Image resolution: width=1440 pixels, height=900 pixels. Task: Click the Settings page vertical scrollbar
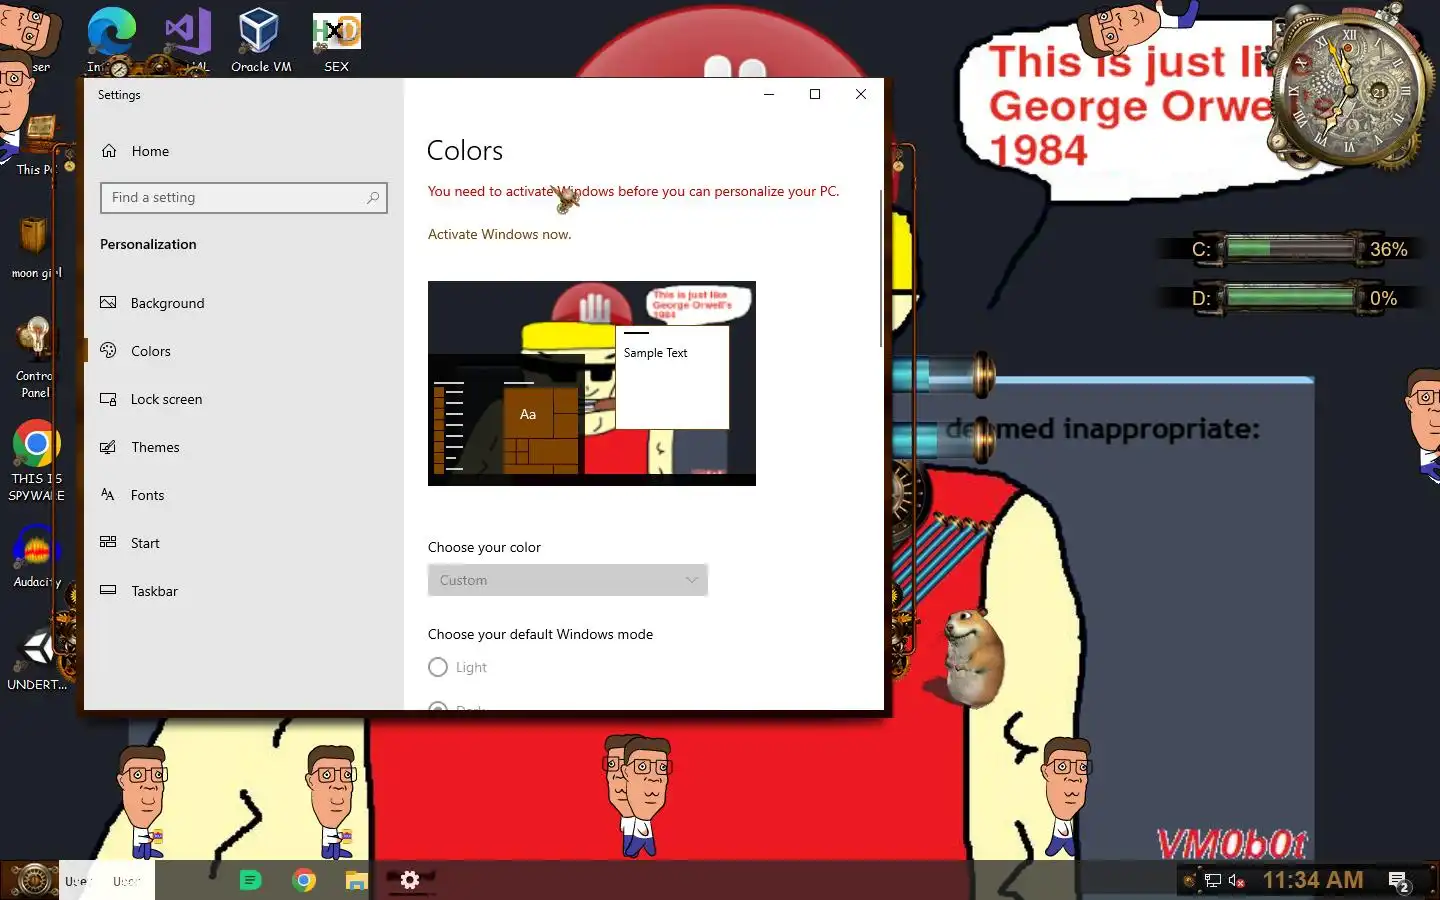[880, 268]
